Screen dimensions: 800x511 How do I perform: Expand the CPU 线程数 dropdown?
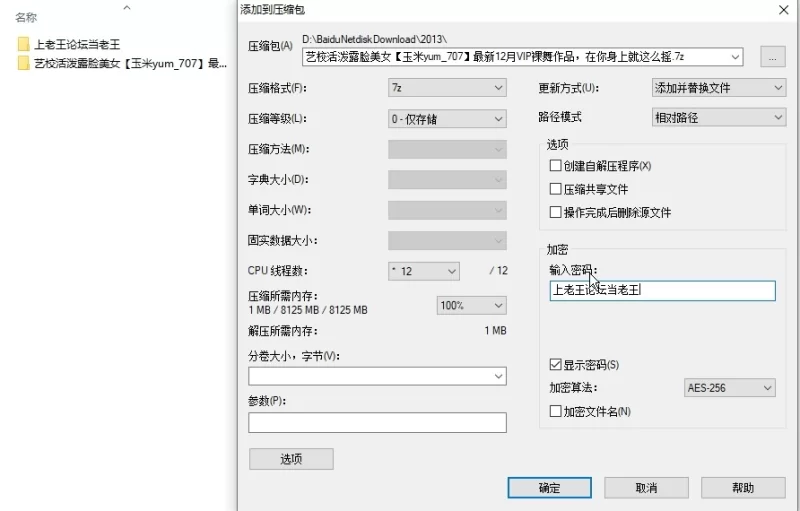[423, 271]
